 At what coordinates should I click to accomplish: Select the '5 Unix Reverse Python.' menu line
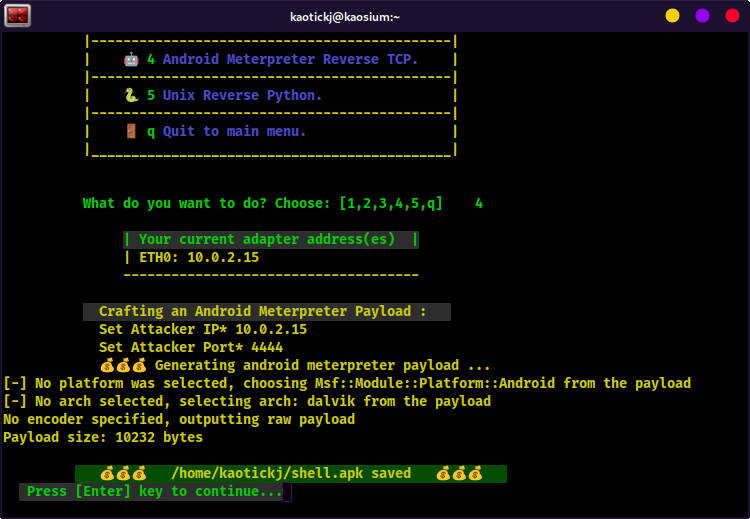pos(234,95)
